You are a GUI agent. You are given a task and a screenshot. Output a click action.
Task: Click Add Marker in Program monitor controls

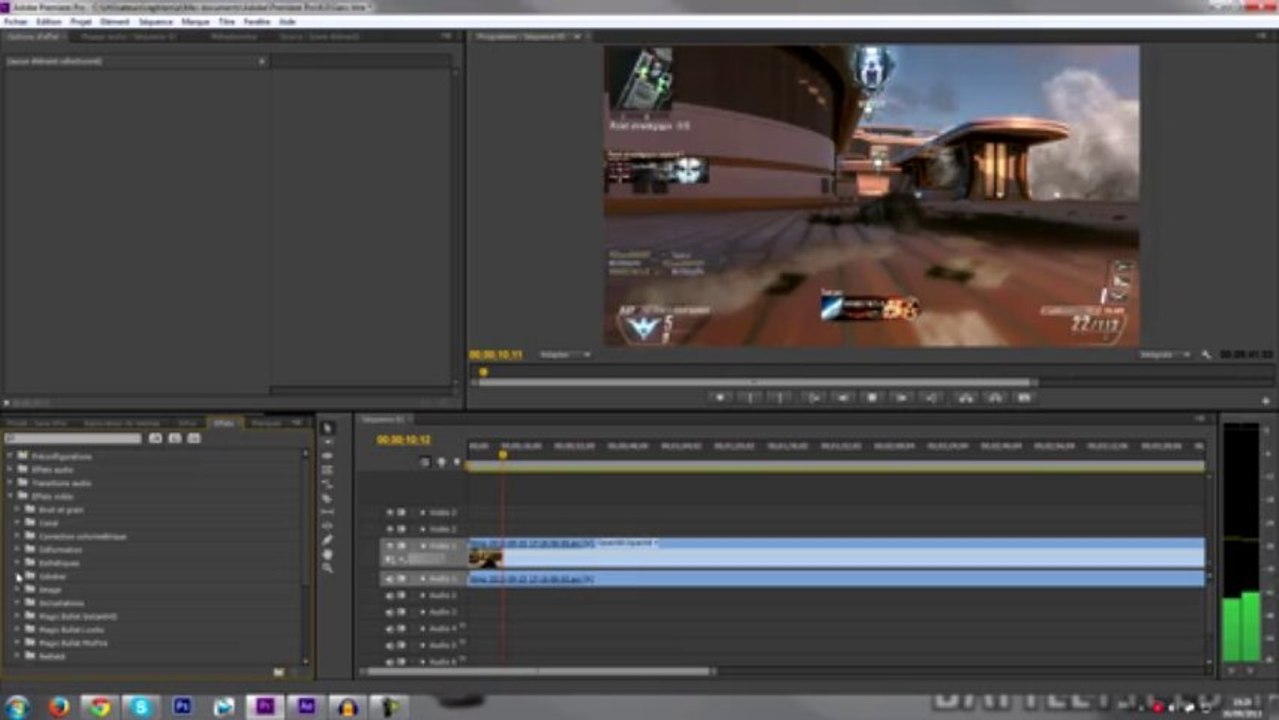pos(719,397)
